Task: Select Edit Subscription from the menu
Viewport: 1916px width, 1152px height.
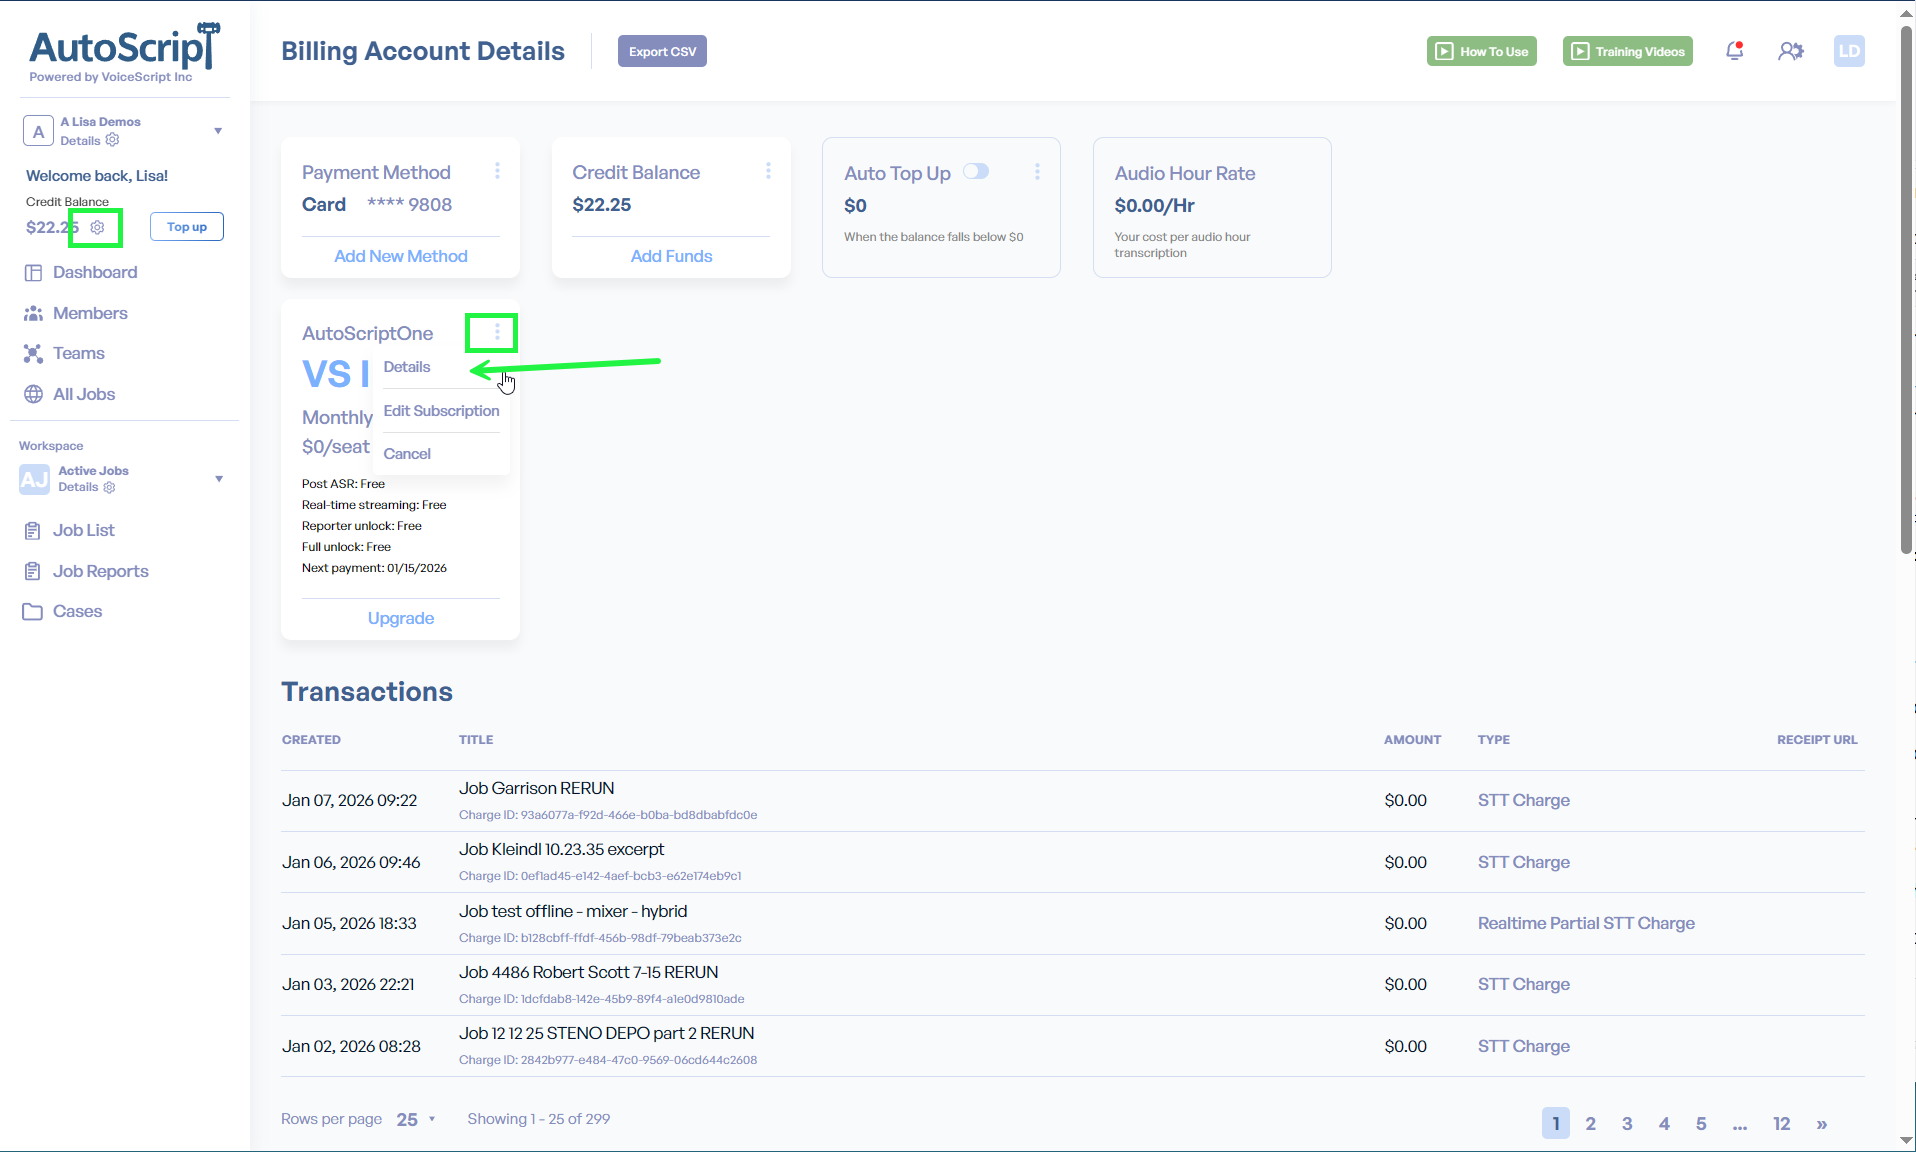Action: point(441,411)
